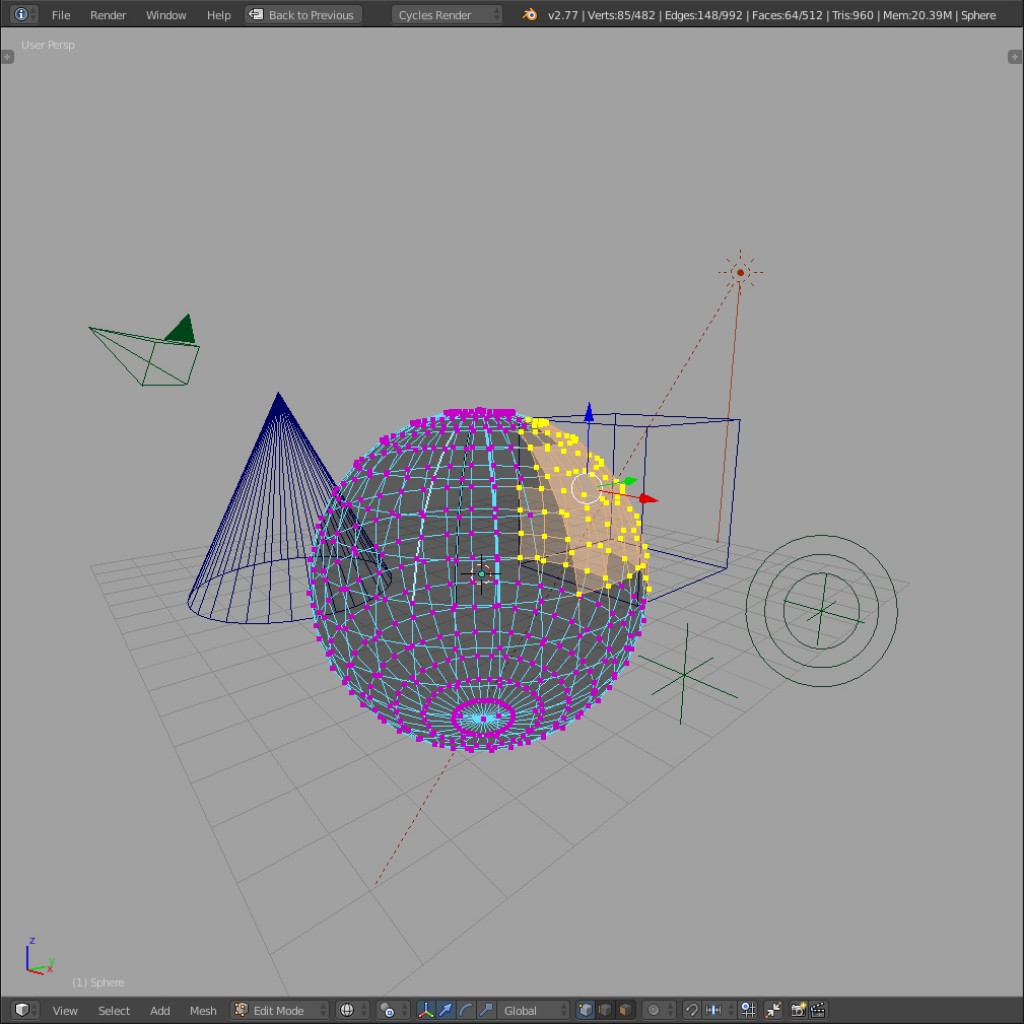Open the Edit Mode dropdown
Image resolution: width=1024 pixels, height=1024 pixels.
tap(280, 1010)
